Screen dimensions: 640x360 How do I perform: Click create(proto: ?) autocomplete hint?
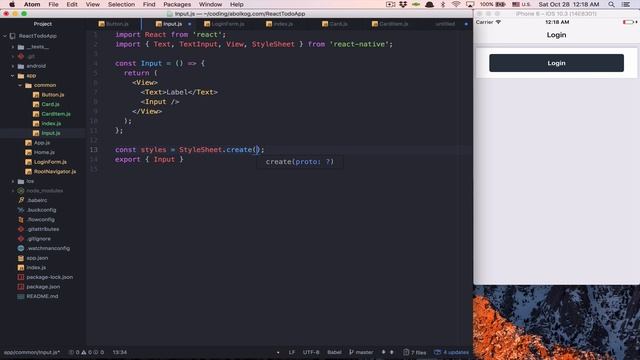(300, 162)
